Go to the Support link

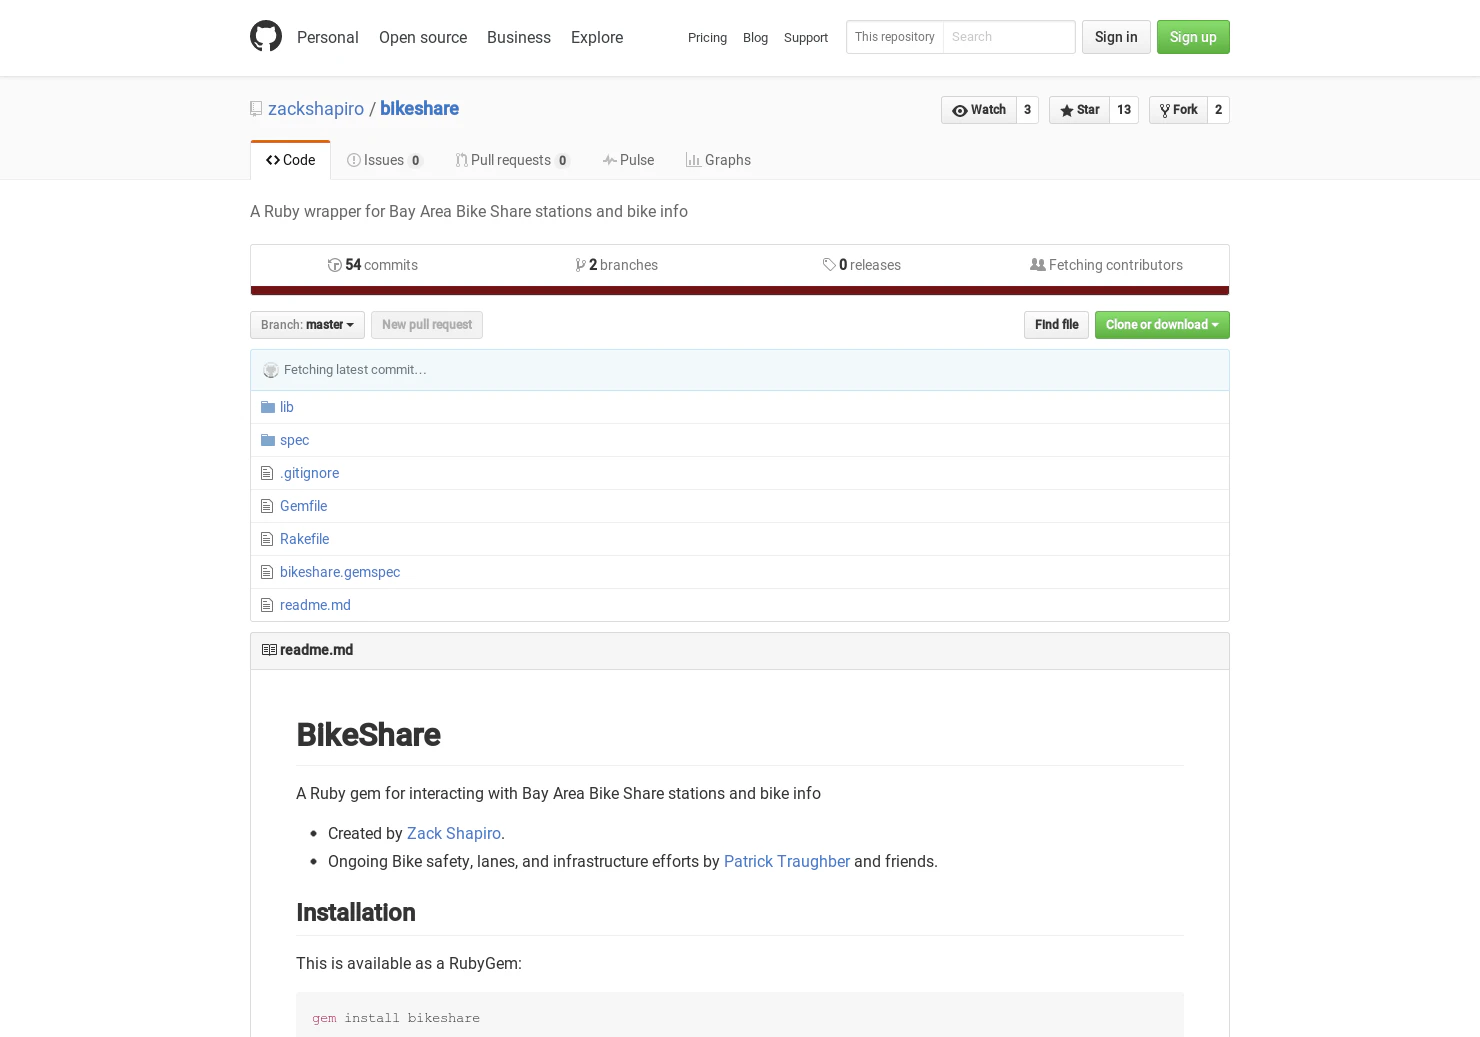pos(806,37)
